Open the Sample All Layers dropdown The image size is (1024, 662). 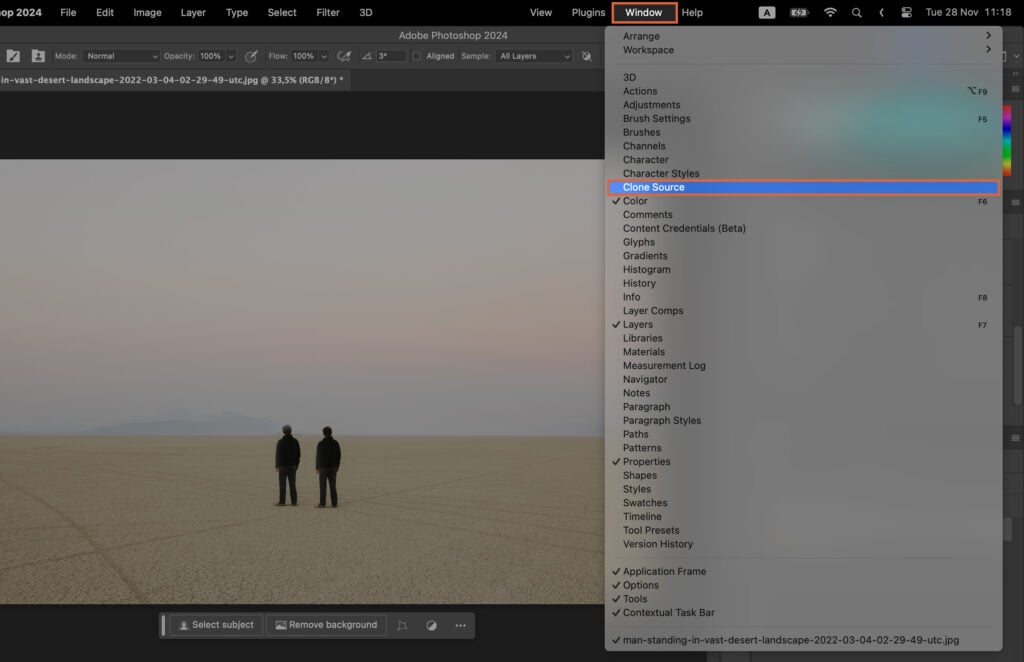533,56
